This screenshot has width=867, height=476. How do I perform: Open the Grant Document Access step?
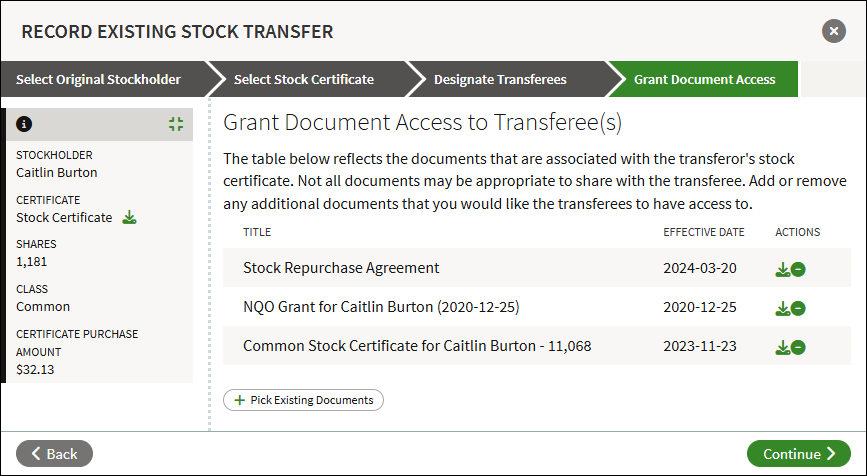(704, 79)
